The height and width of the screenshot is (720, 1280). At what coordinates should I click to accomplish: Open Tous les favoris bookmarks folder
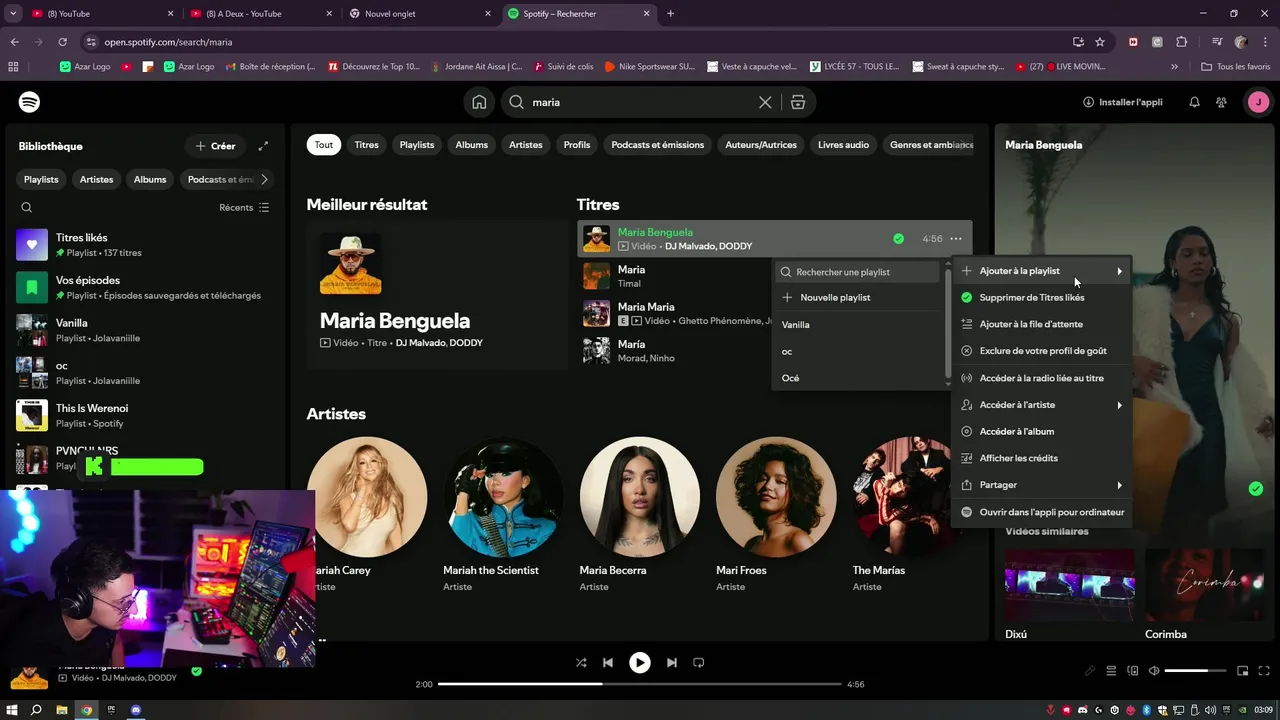[1236, 66]
